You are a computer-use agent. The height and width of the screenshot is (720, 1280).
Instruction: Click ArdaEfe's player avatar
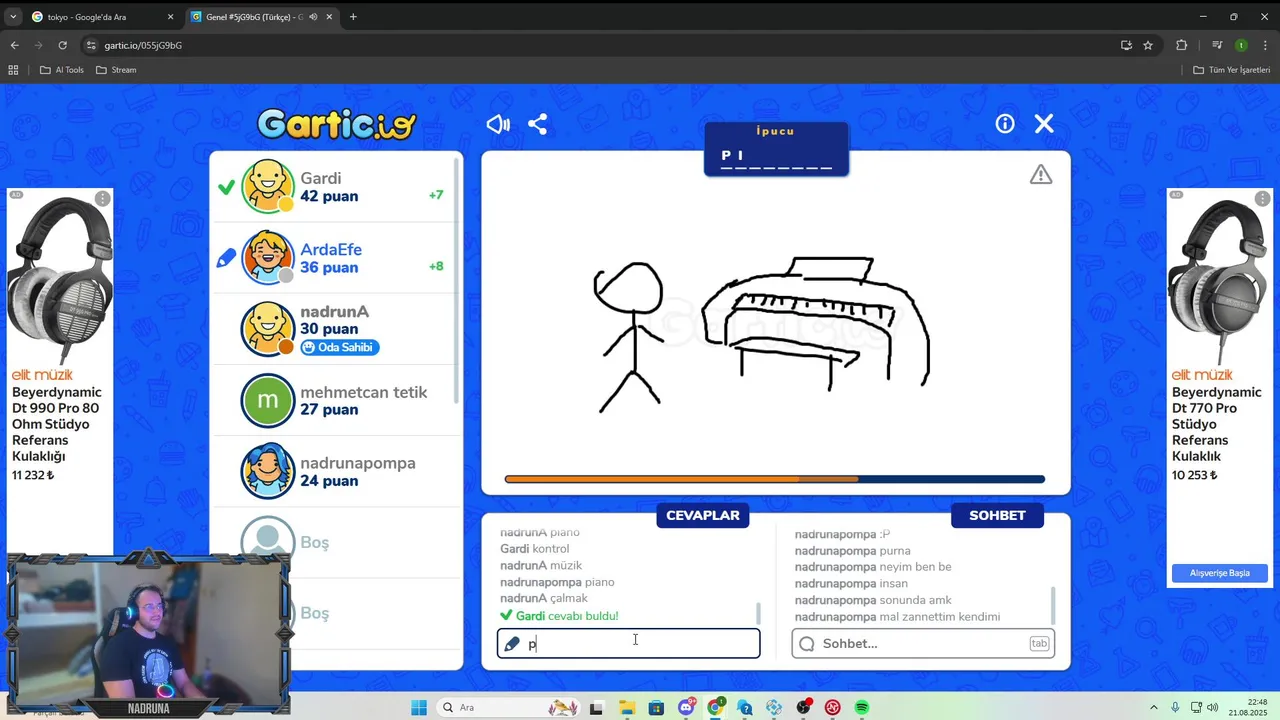pos(267,258)
